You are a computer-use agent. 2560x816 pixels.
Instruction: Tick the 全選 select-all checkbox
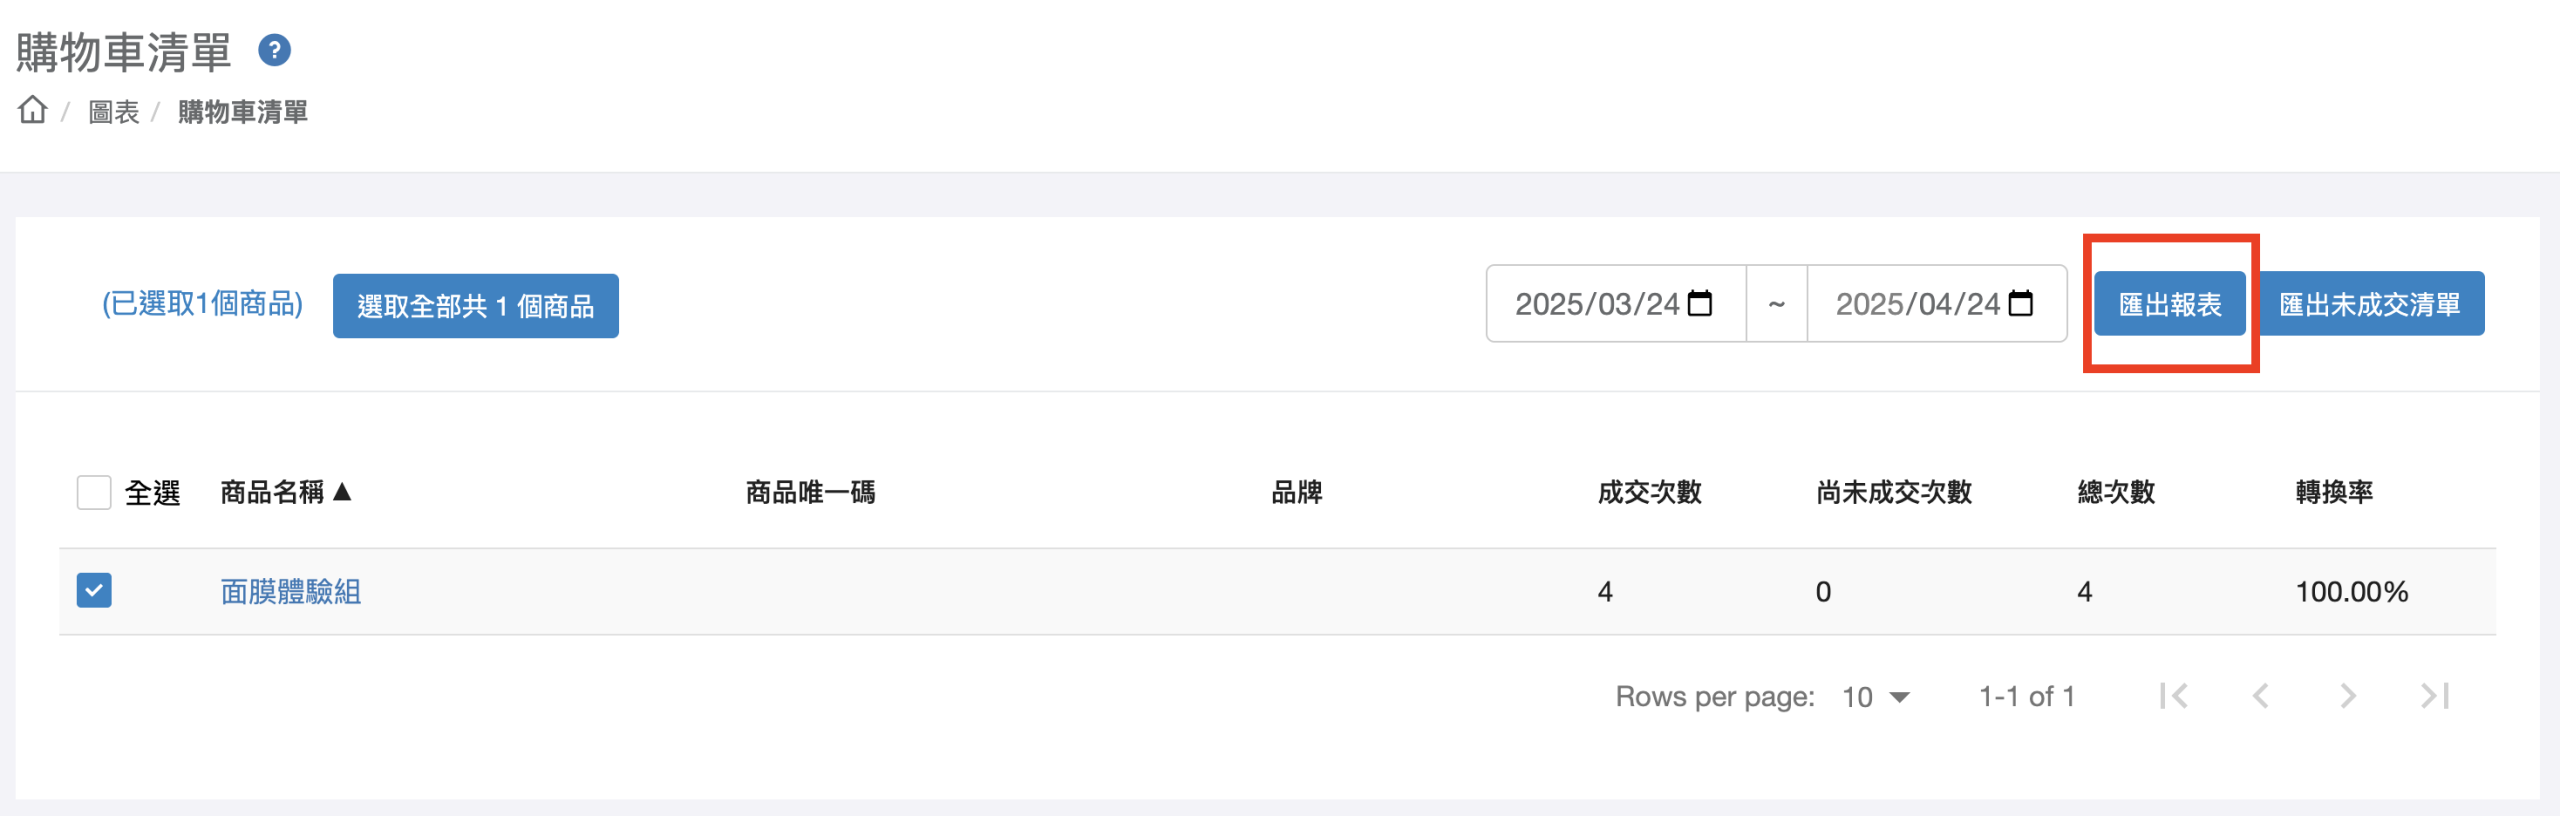94,492
